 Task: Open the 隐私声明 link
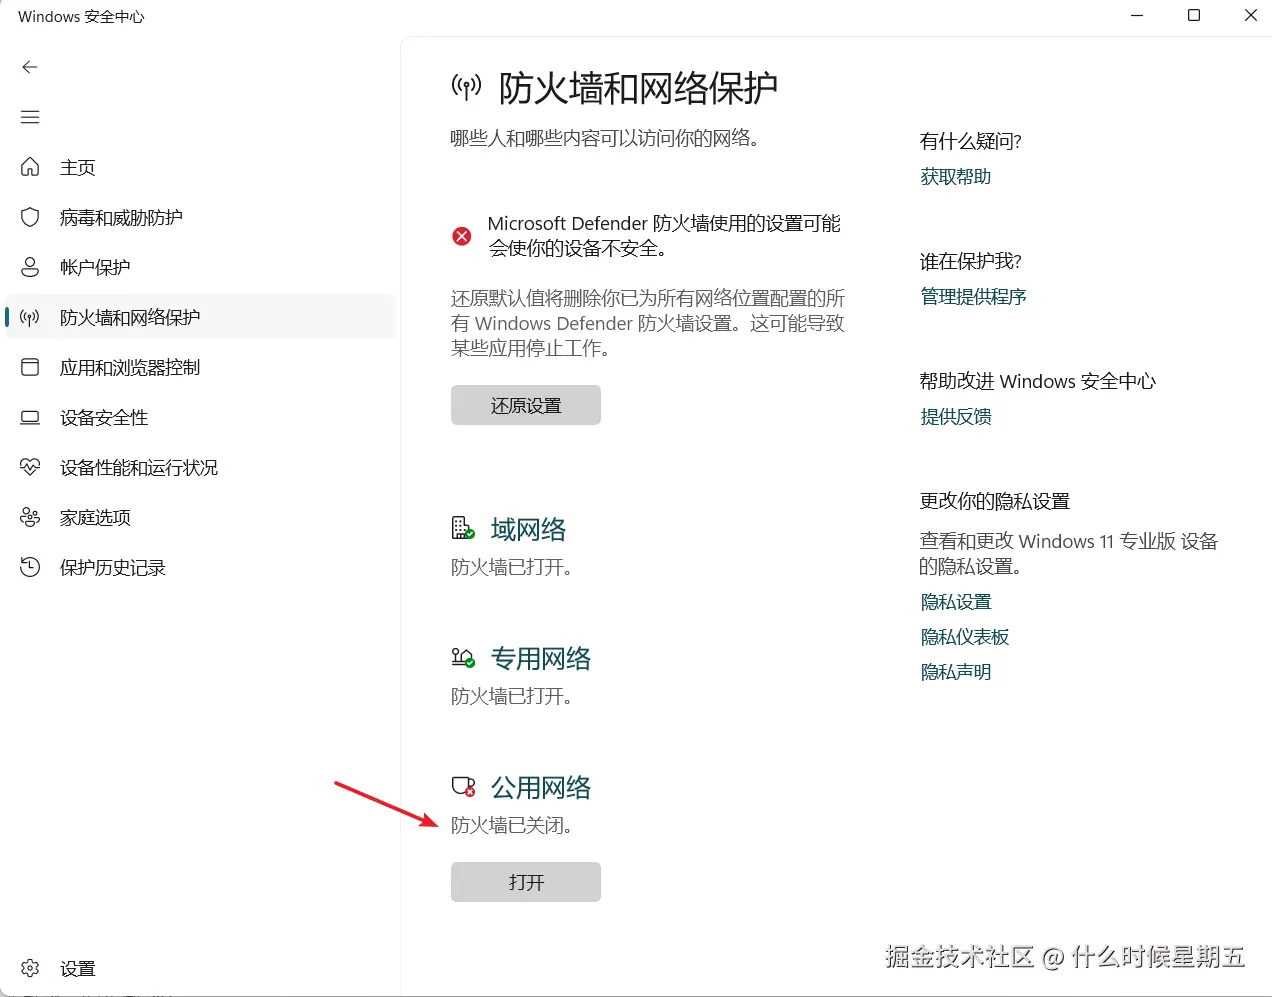coord(956,672)
